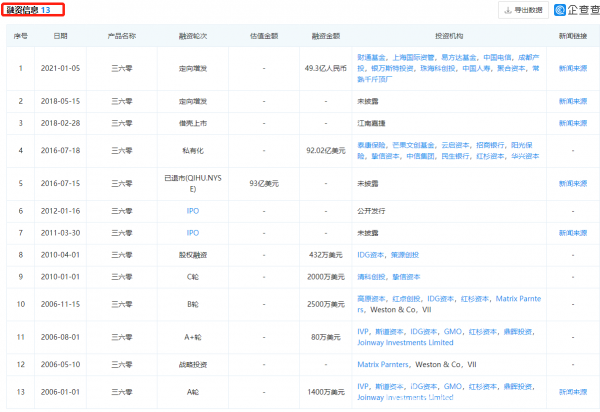Open 挚信资本 link in 私有化 row
The width and height of the screenshot is (600, 412).
[385, 156]
